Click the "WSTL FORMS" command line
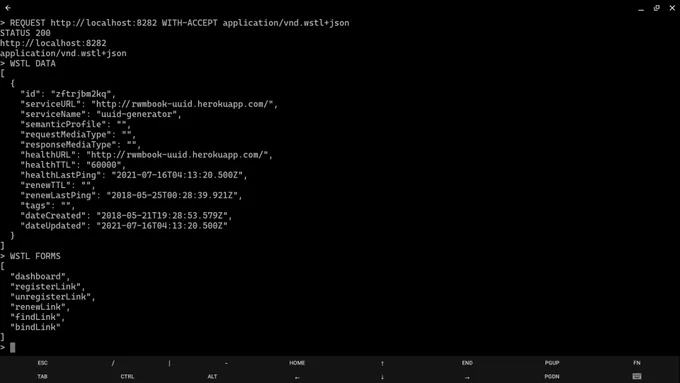This screenshot has width=680, height=383. [x=35, y=256]
